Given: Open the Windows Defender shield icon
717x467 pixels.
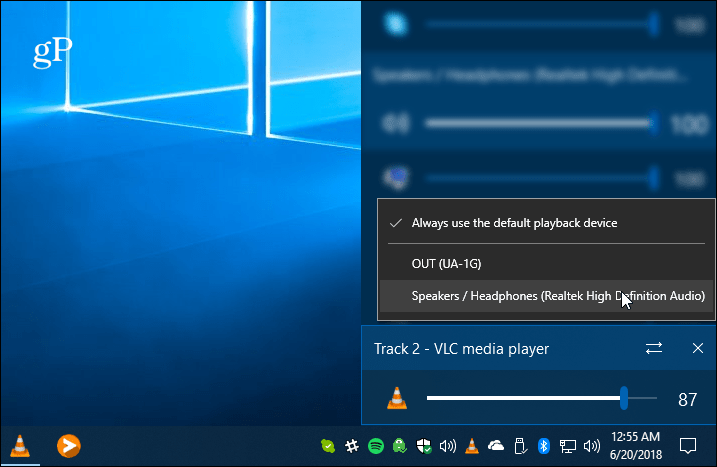Looking at the screenshot, I should point(424,446).
